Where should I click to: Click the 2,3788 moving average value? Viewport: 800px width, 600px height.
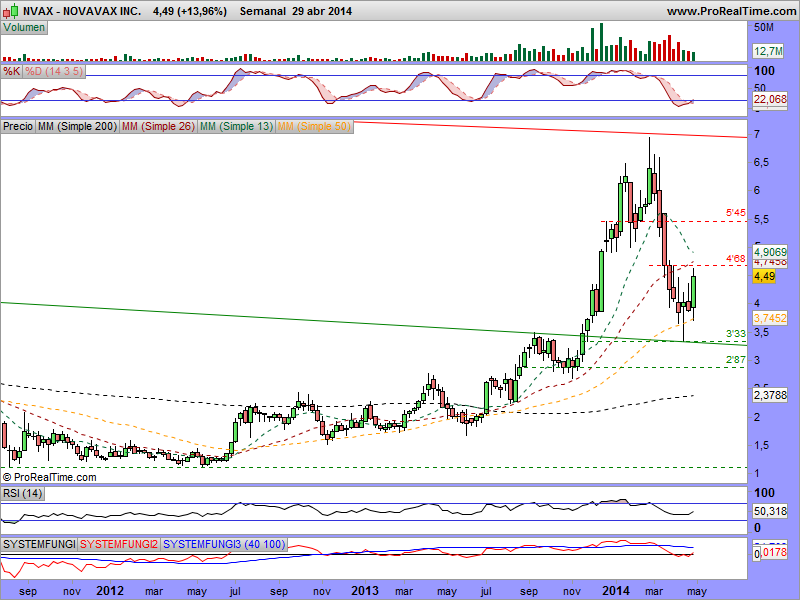(770, 395)
